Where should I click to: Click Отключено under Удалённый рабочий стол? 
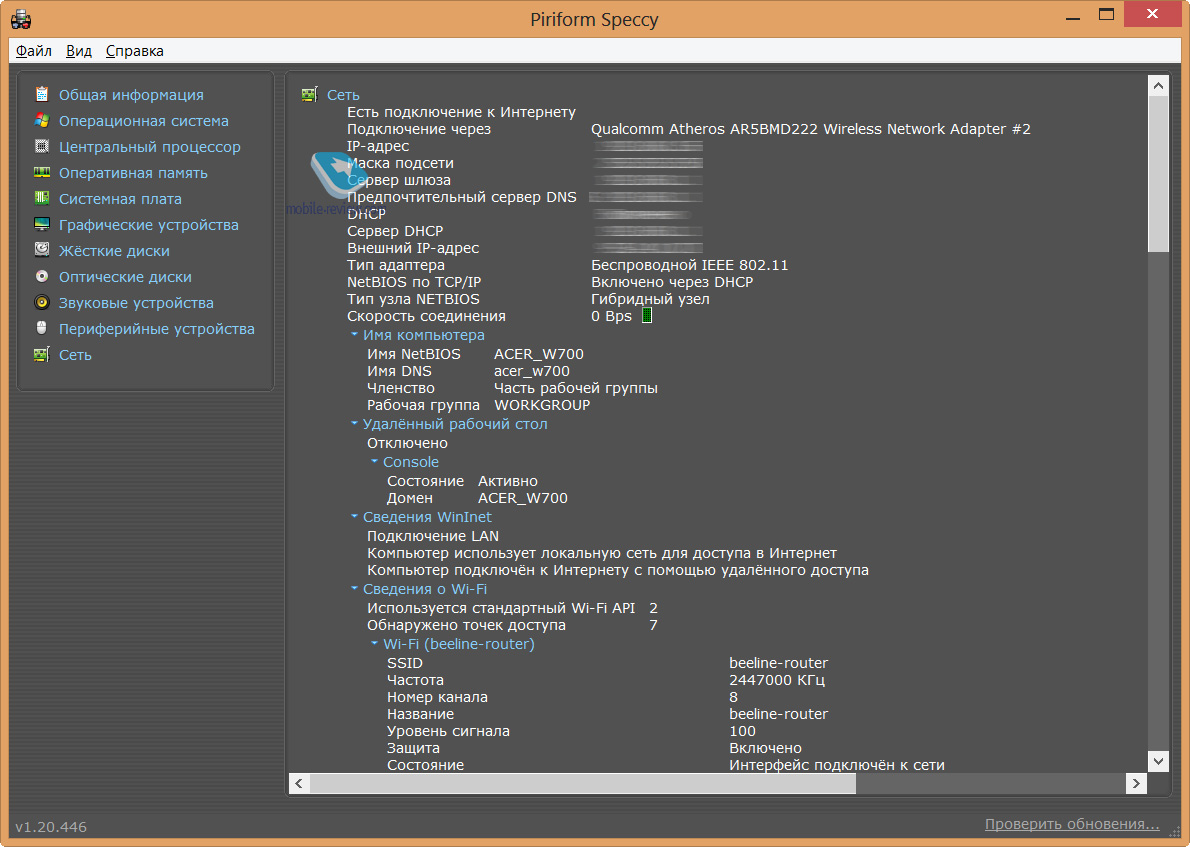point(408,443)
